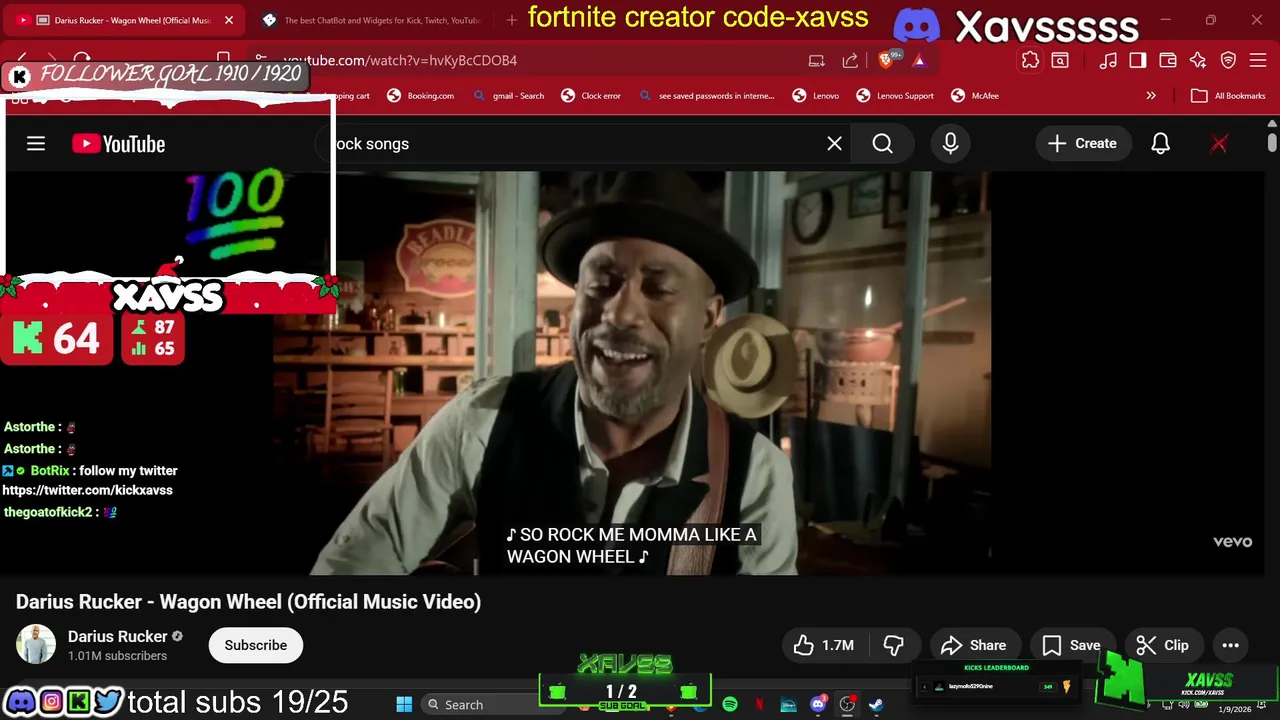Screen dimensions: 1280x720
Task: Open Brave VPN shield icon
Action: [x=1229, y=61]
